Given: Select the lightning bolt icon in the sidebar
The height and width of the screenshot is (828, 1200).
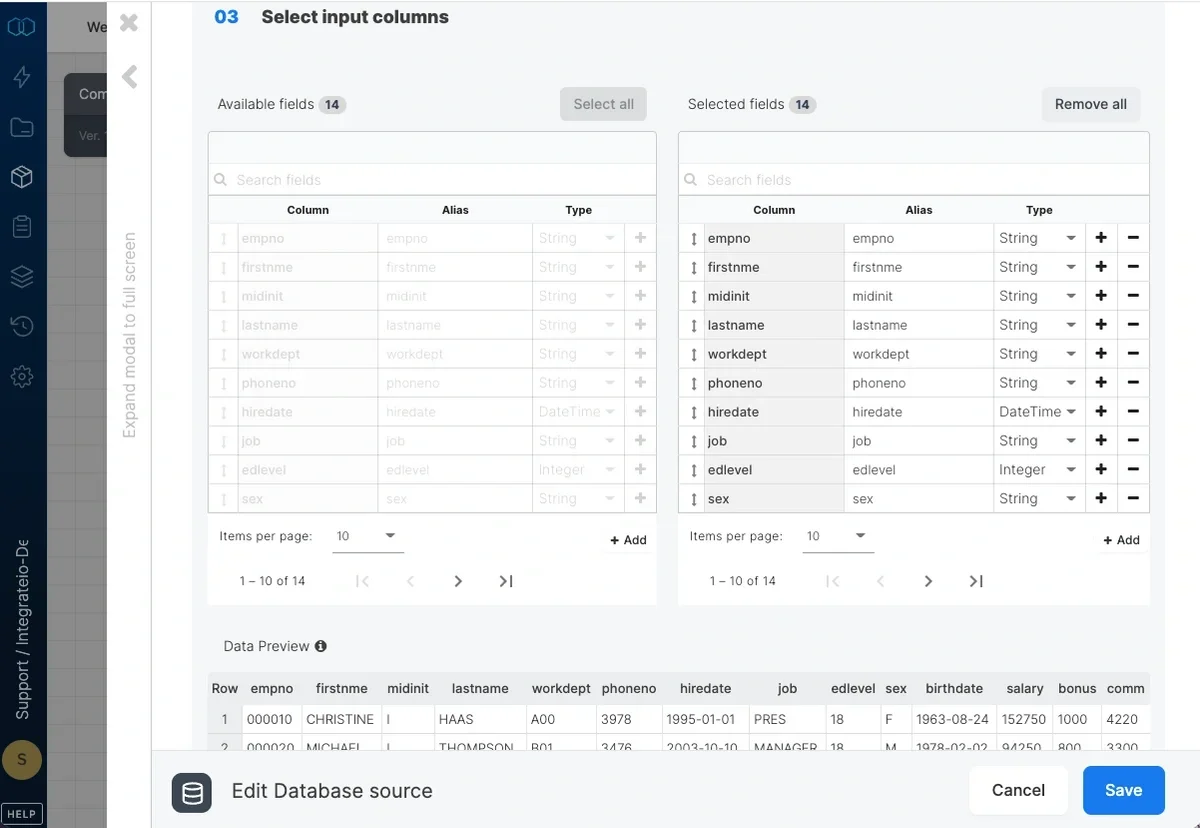Looking at the screenshot, I should pos(22,77).
